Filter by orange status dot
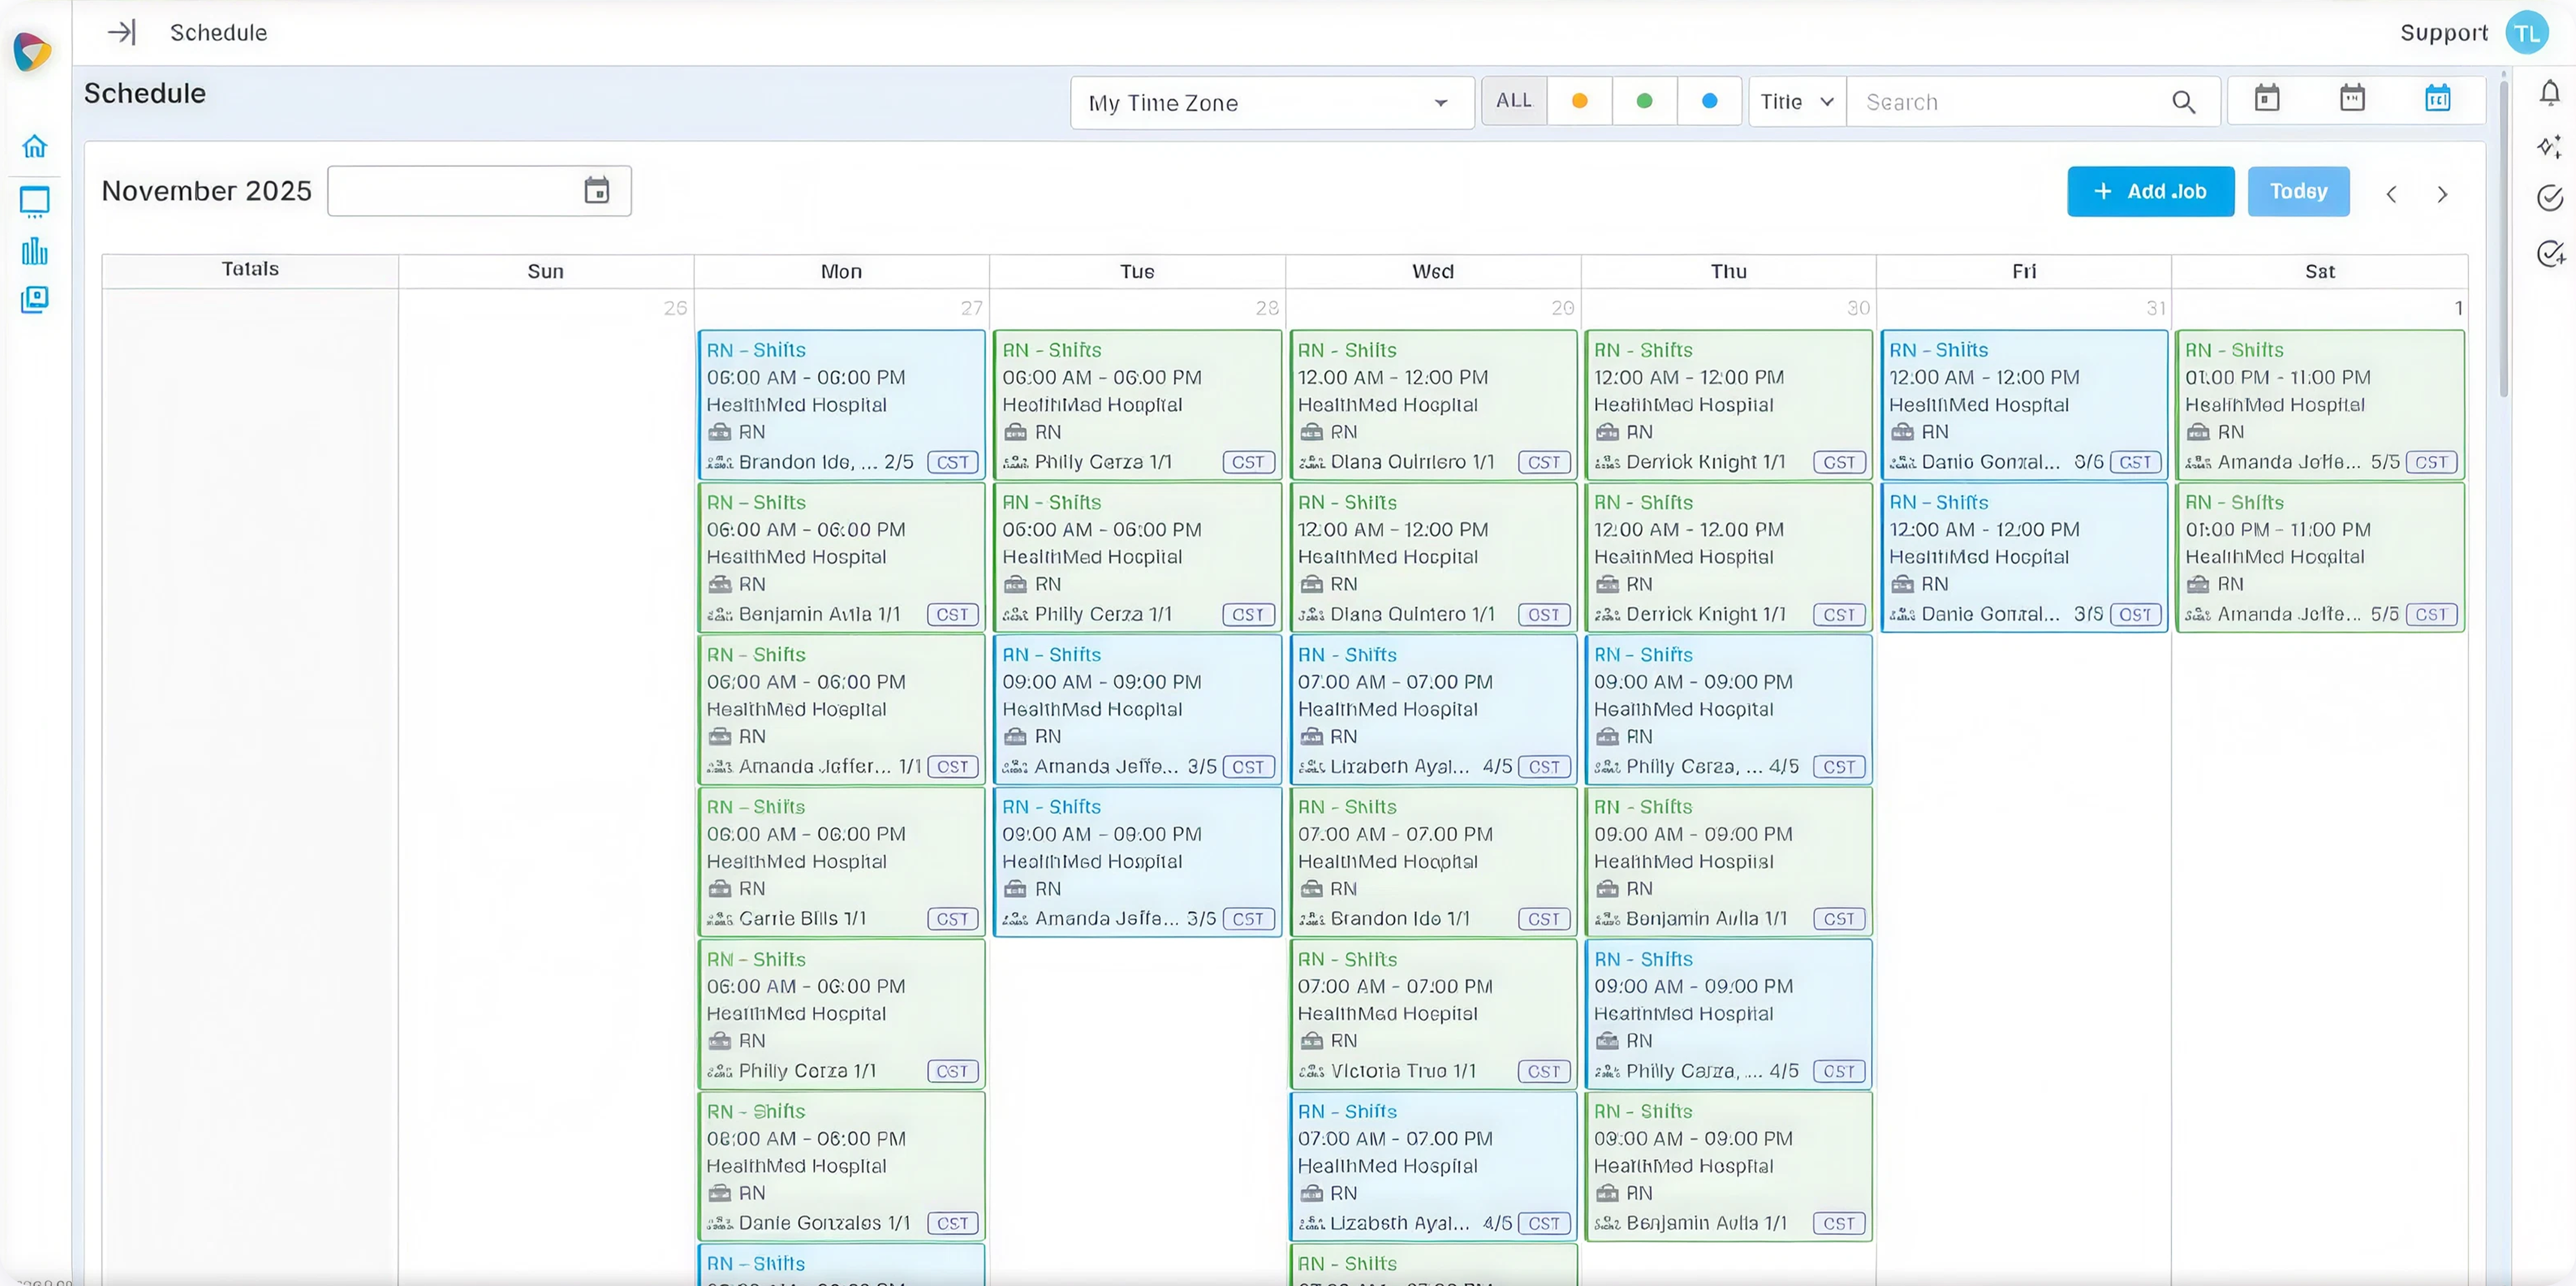 coord(1579,101)
